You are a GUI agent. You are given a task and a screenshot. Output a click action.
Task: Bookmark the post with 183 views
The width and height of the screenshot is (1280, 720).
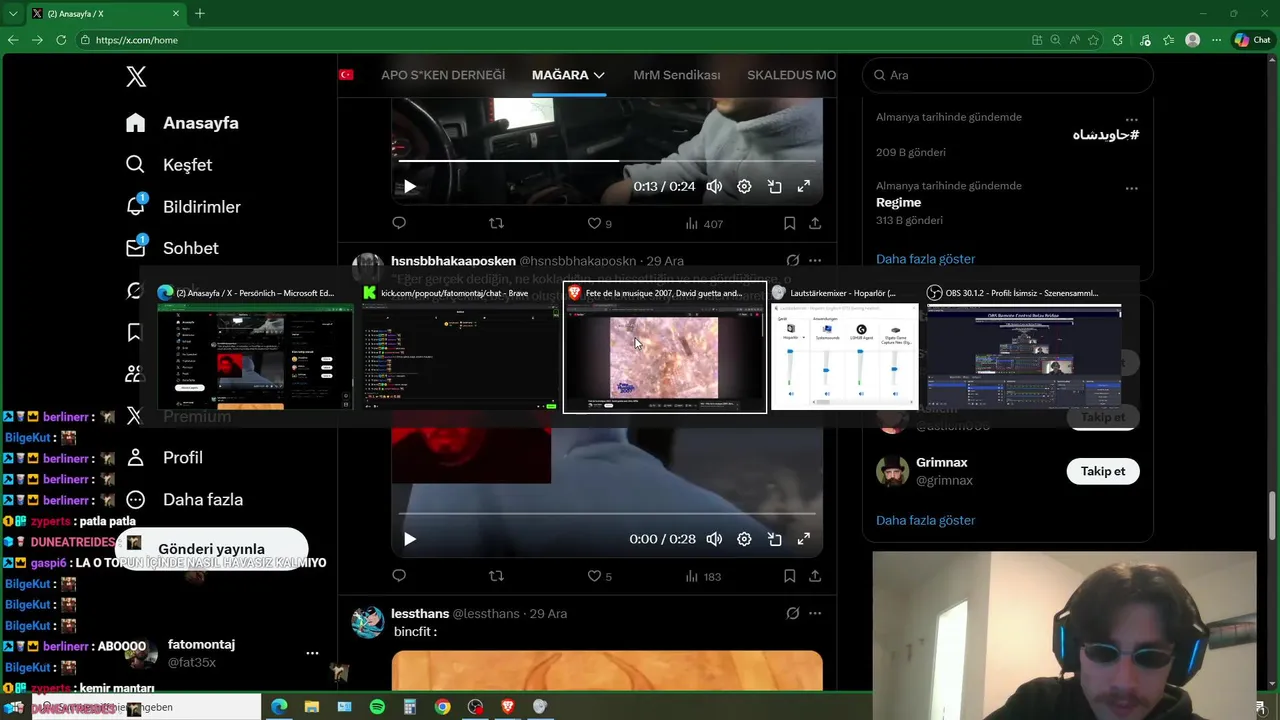789,576
